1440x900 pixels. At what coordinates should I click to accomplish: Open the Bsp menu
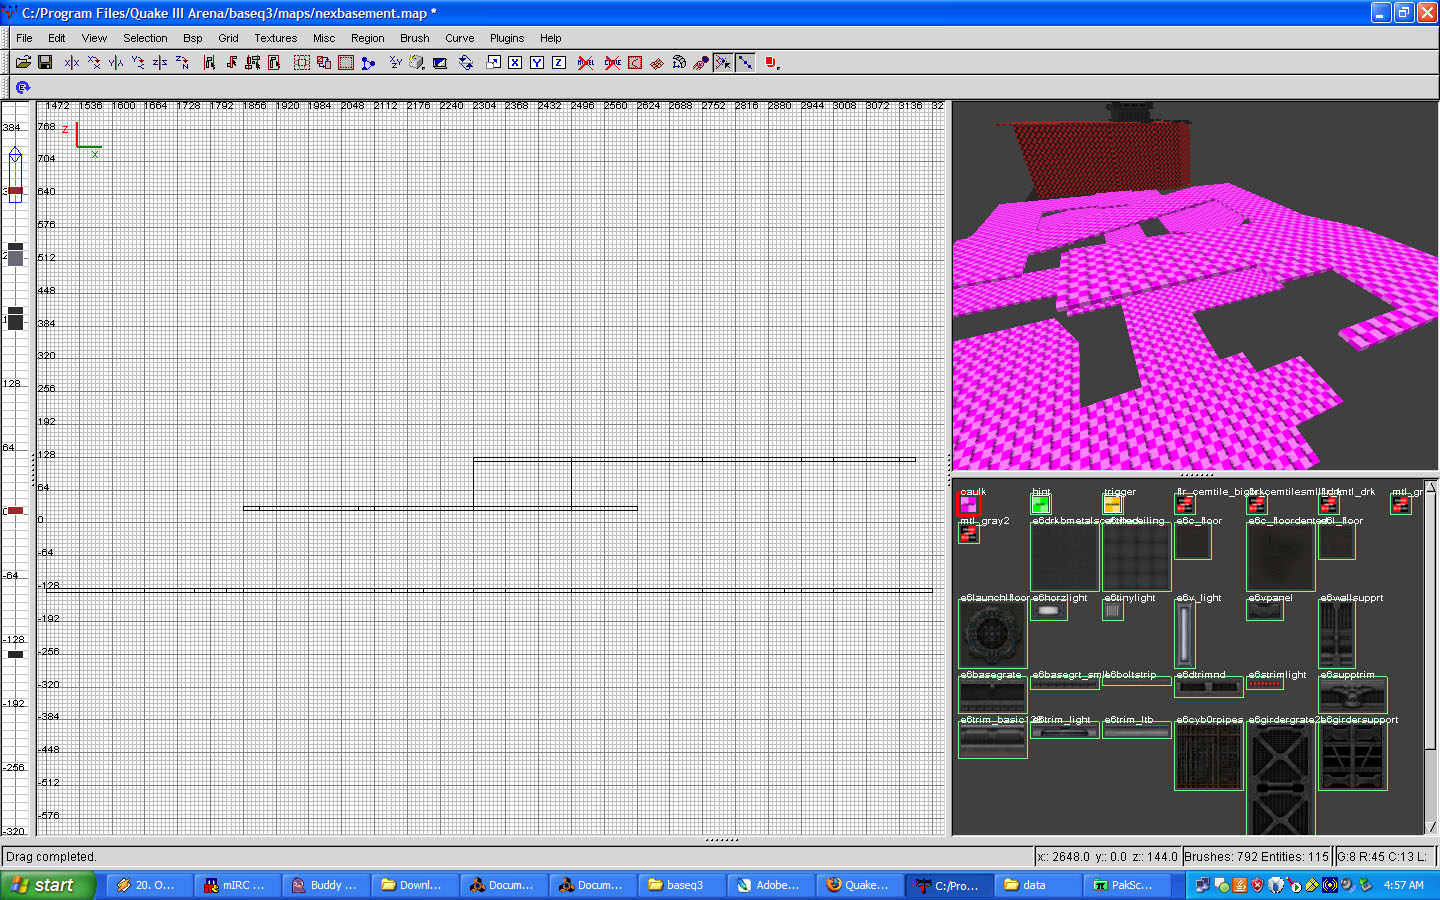pyautogui.click(x=193, y=38)
